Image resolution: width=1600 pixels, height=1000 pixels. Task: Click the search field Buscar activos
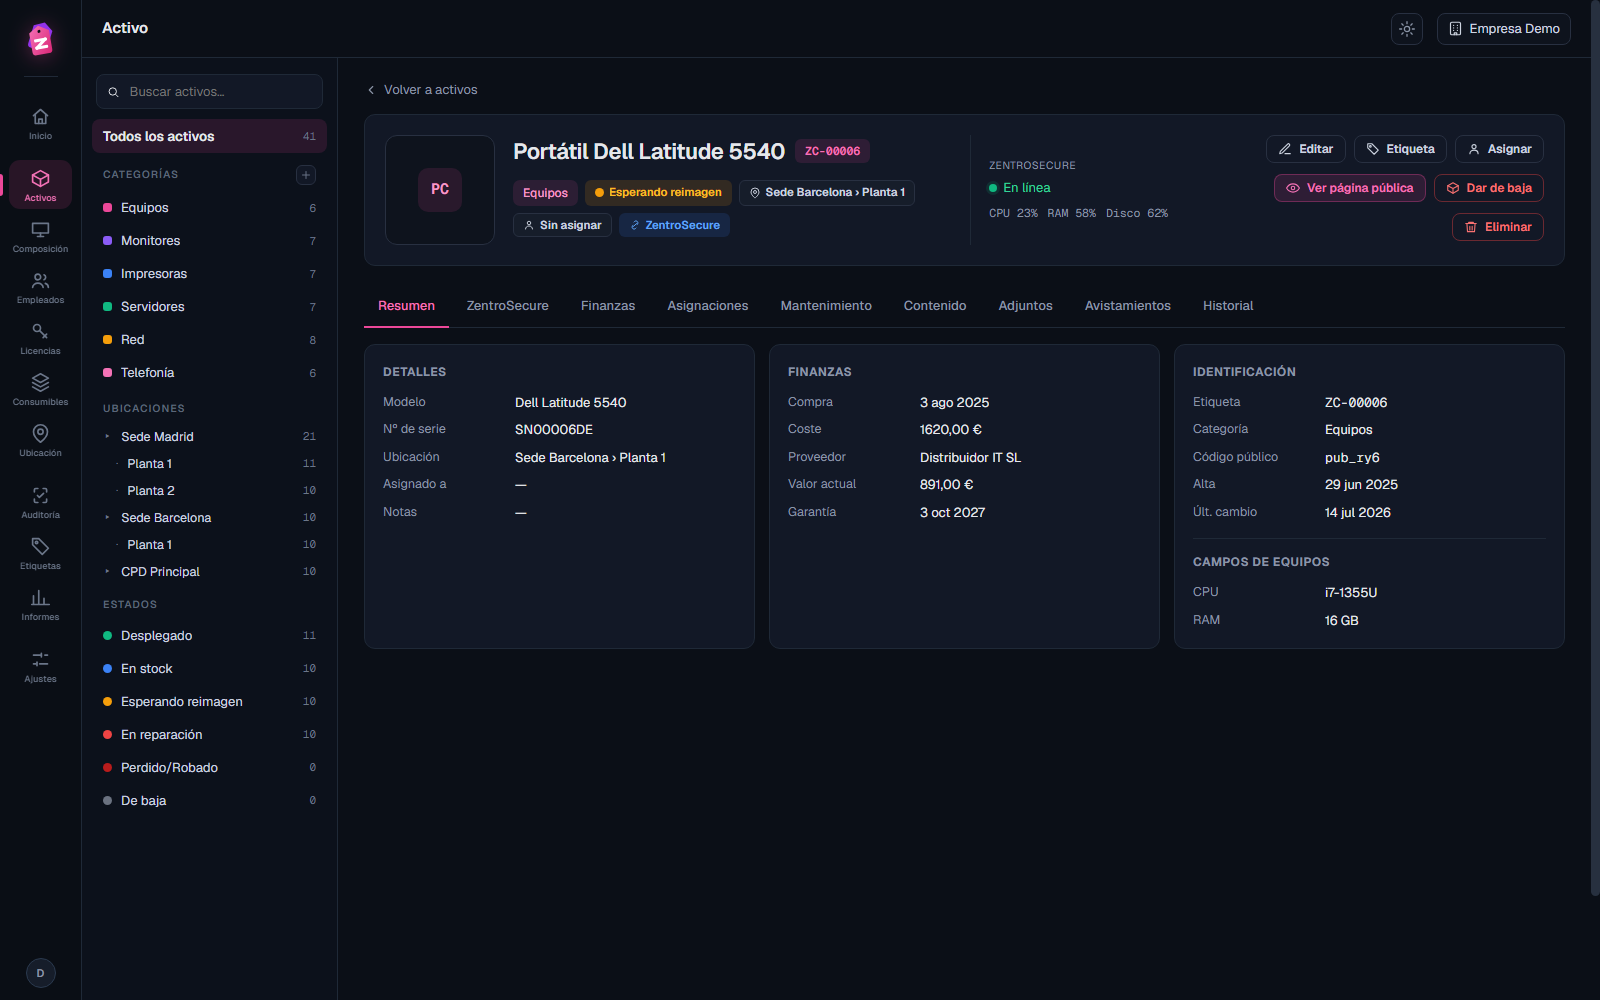[x=209, y=91]
